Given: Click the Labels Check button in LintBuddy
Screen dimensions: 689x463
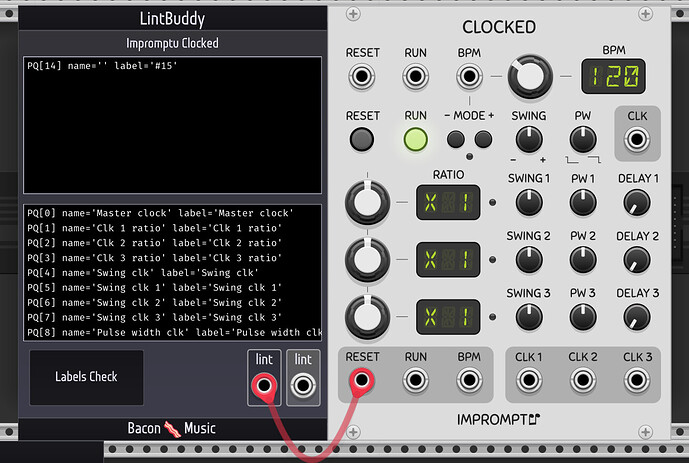Looking at the screenshot, I should [87, 377].
